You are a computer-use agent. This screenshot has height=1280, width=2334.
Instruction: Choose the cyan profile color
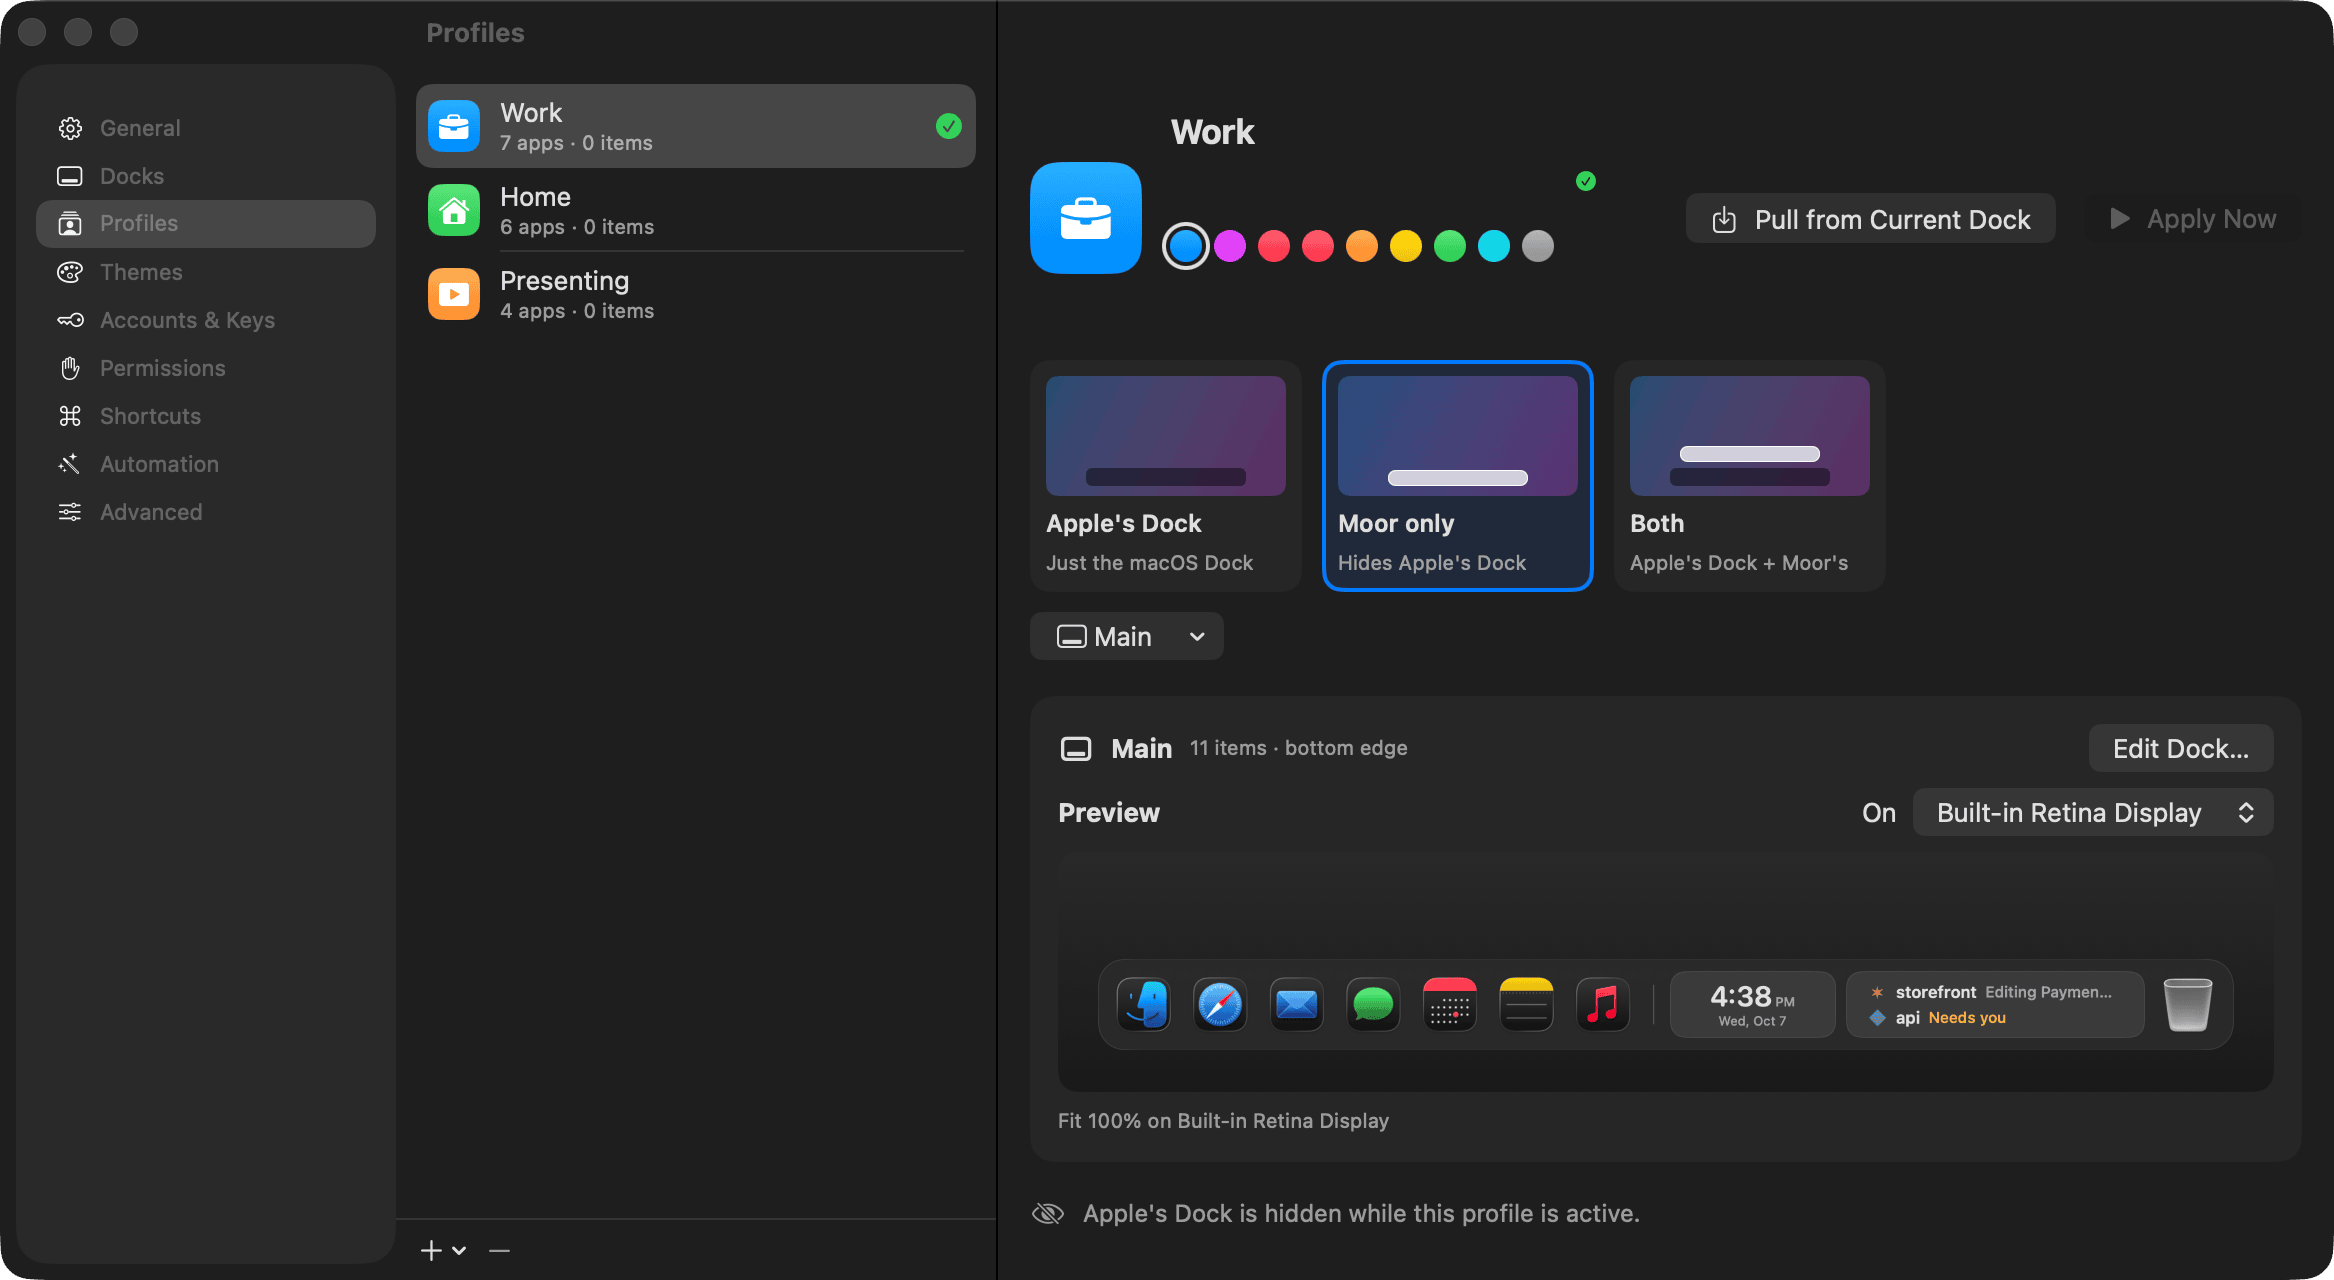pyautogui.click(x=1494, y=246)
